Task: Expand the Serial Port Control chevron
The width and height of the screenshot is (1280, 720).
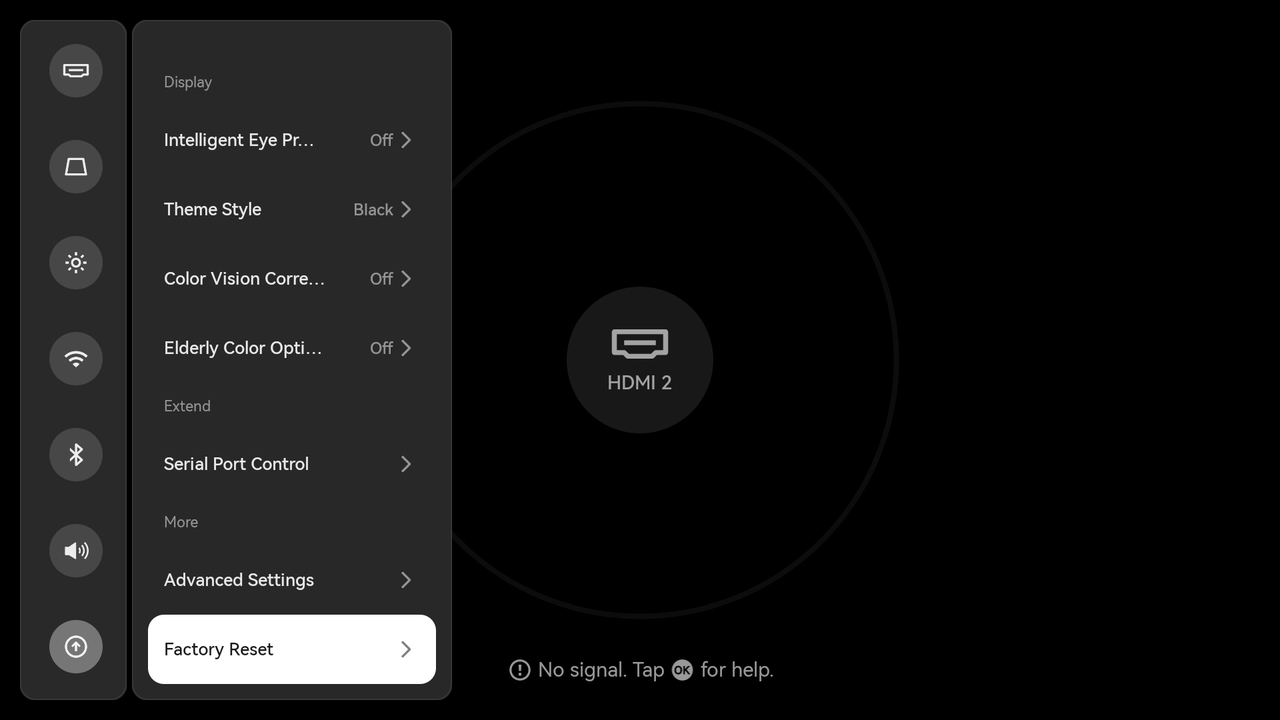Action: (x=406, y=464)
